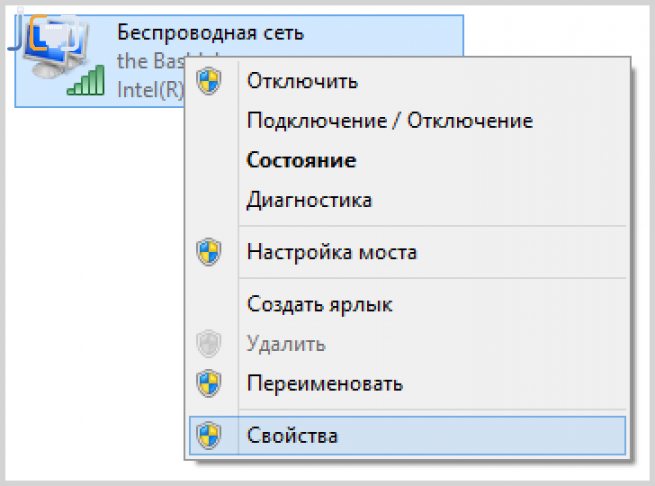The width and height of the screenshot is (655, 486).
Task: Open Настройка моста menu item
Action: pyautogui.click(x=407, y=252)
